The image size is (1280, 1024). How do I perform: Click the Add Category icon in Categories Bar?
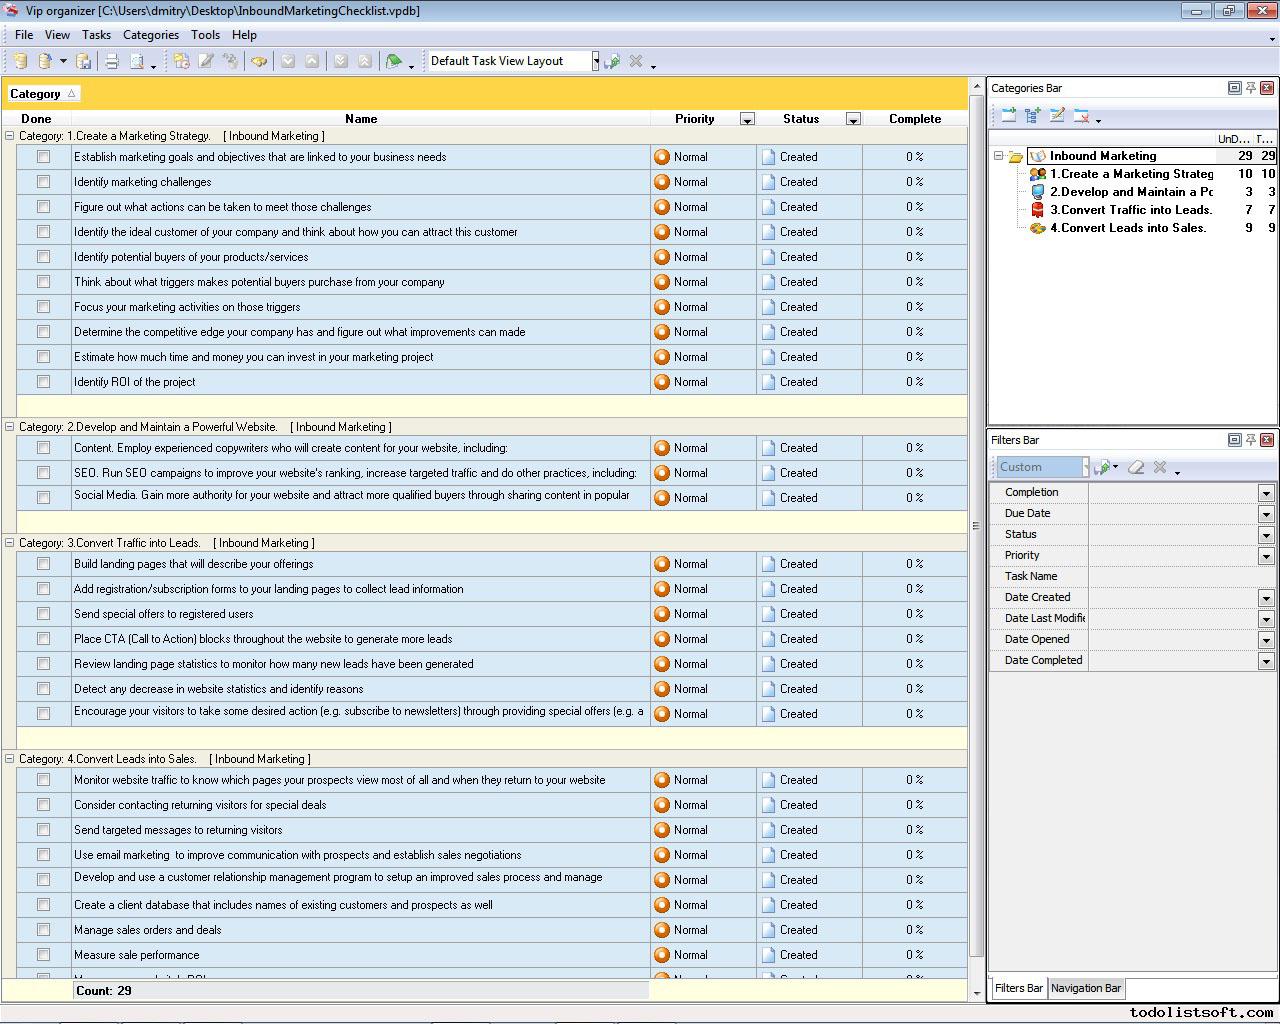coord(1008,116)
